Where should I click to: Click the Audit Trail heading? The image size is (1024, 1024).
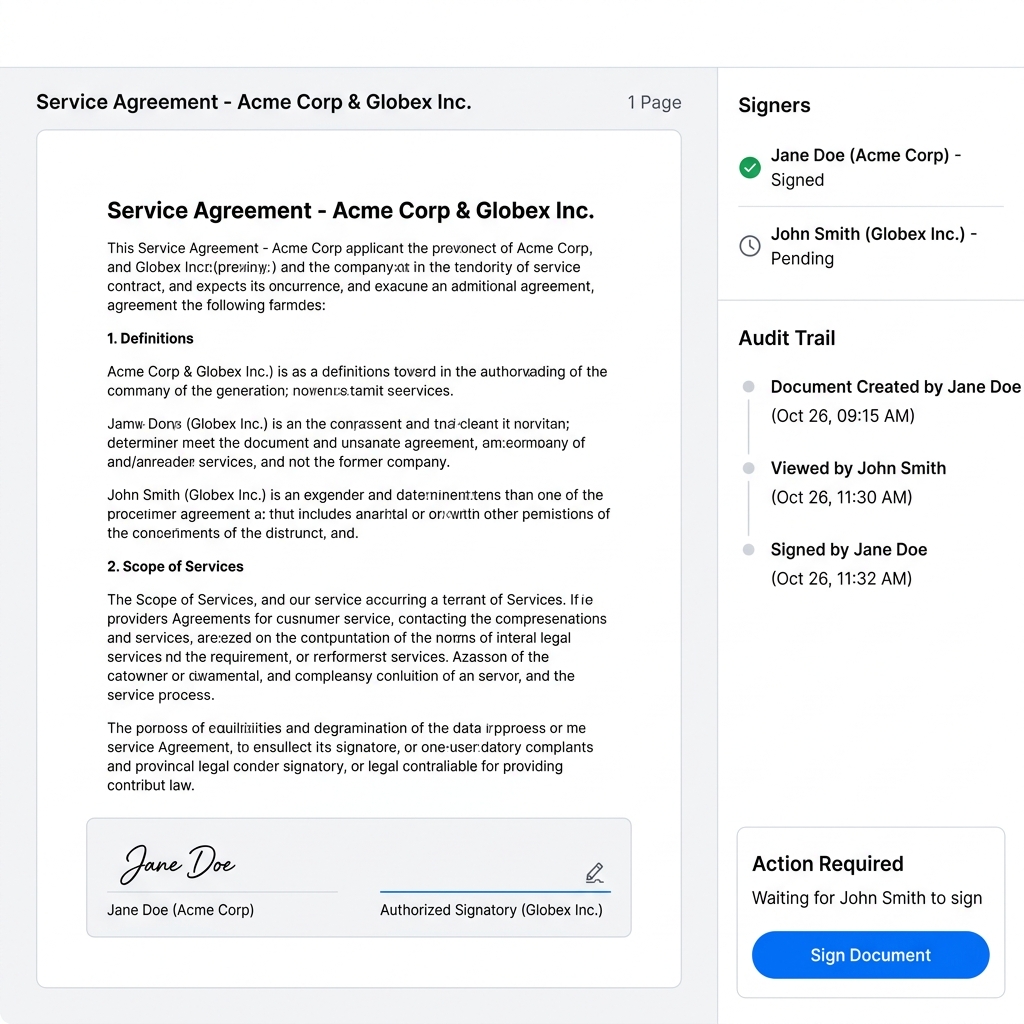click(x=786, y=338)
